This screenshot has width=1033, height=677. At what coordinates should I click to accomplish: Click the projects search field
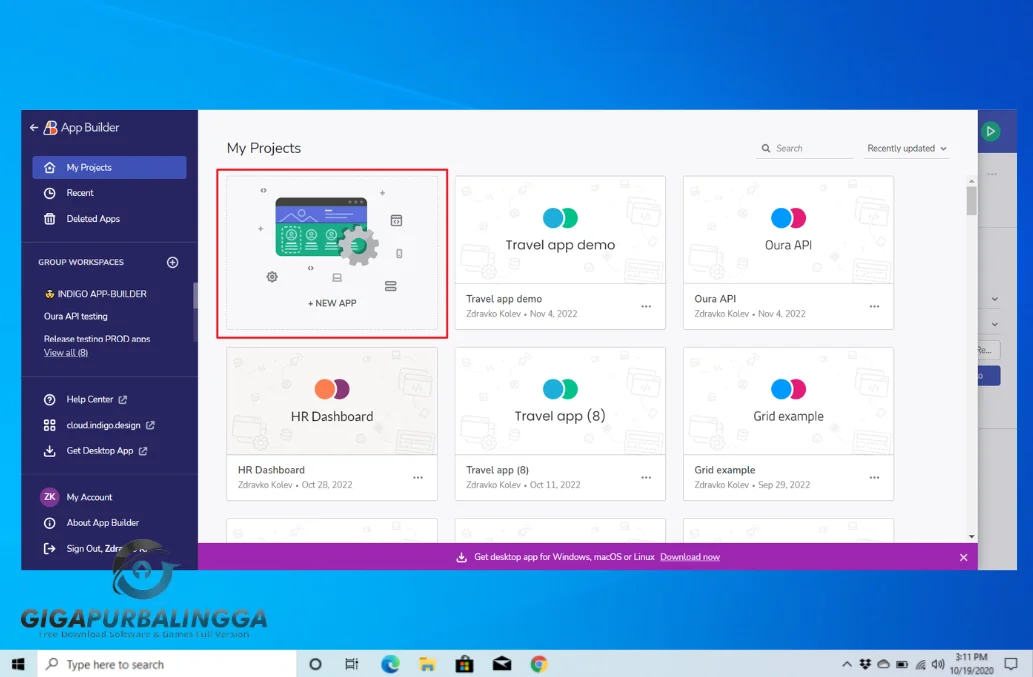tap(805, 148)
